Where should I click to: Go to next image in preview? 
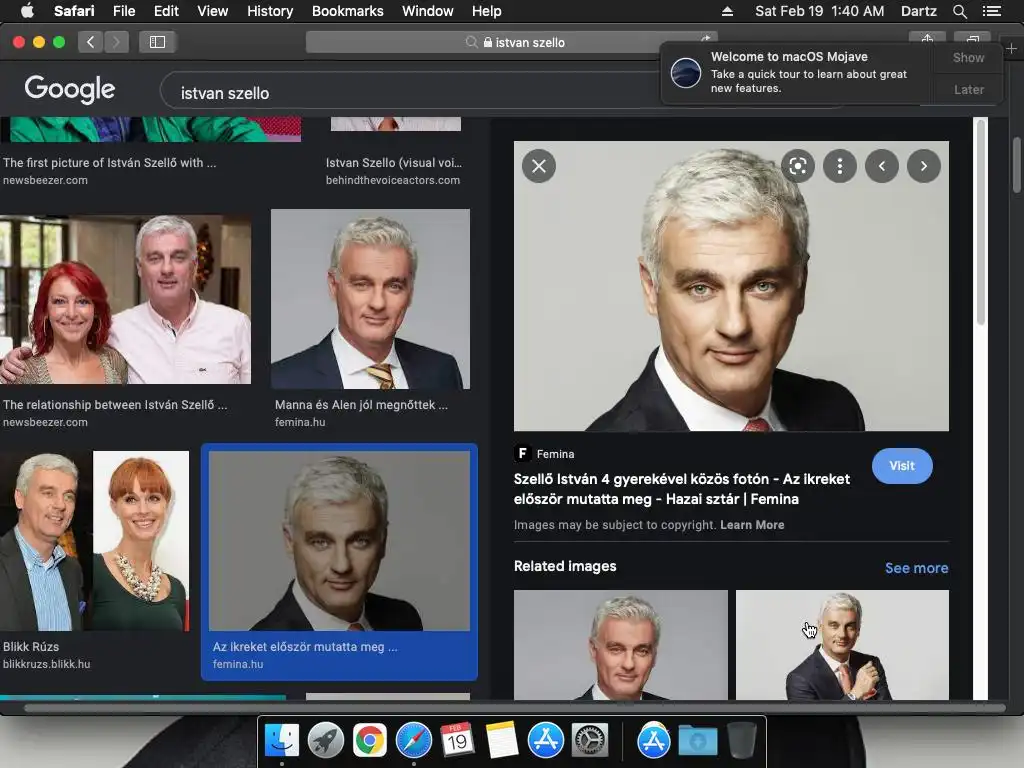[x=923, y=166]
